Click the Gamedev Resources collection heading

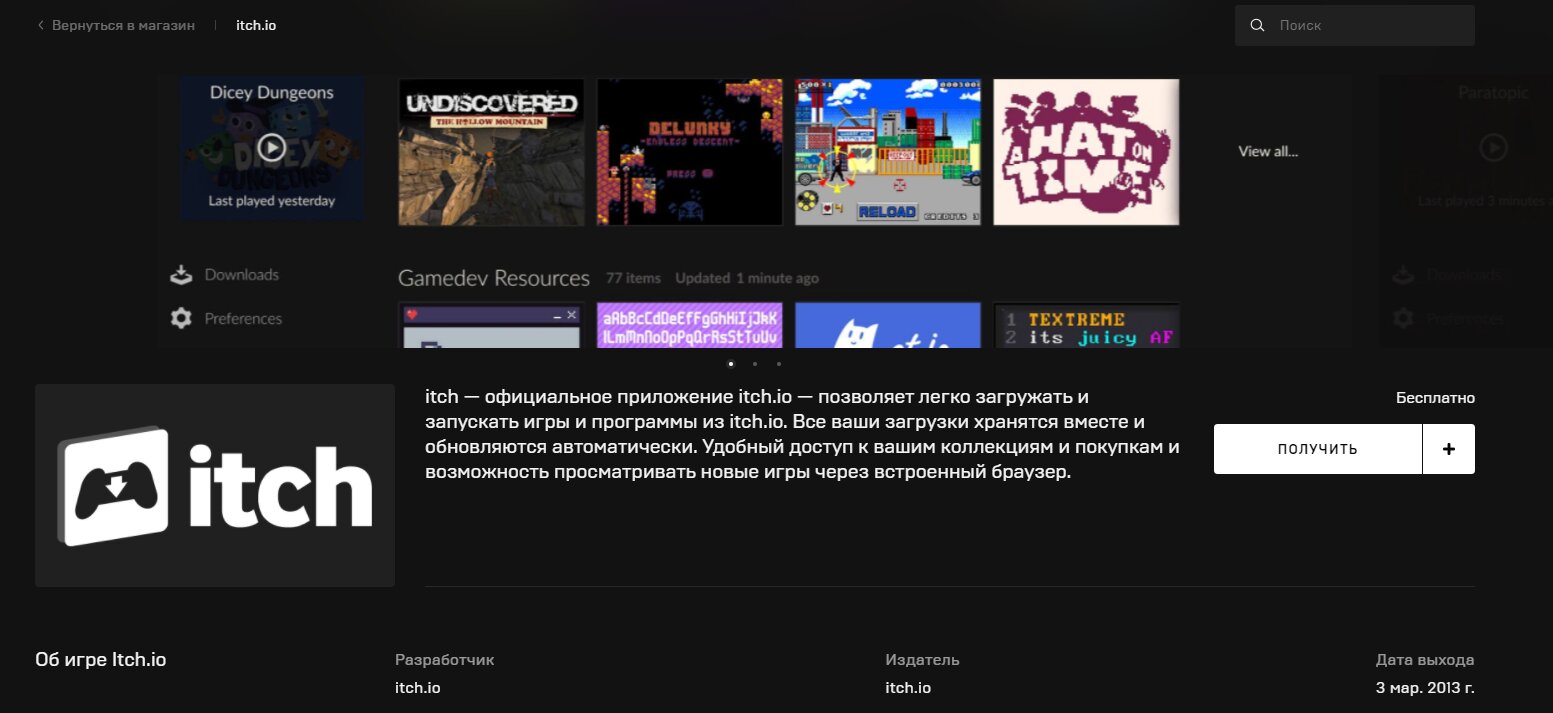[x=494, y=278]
